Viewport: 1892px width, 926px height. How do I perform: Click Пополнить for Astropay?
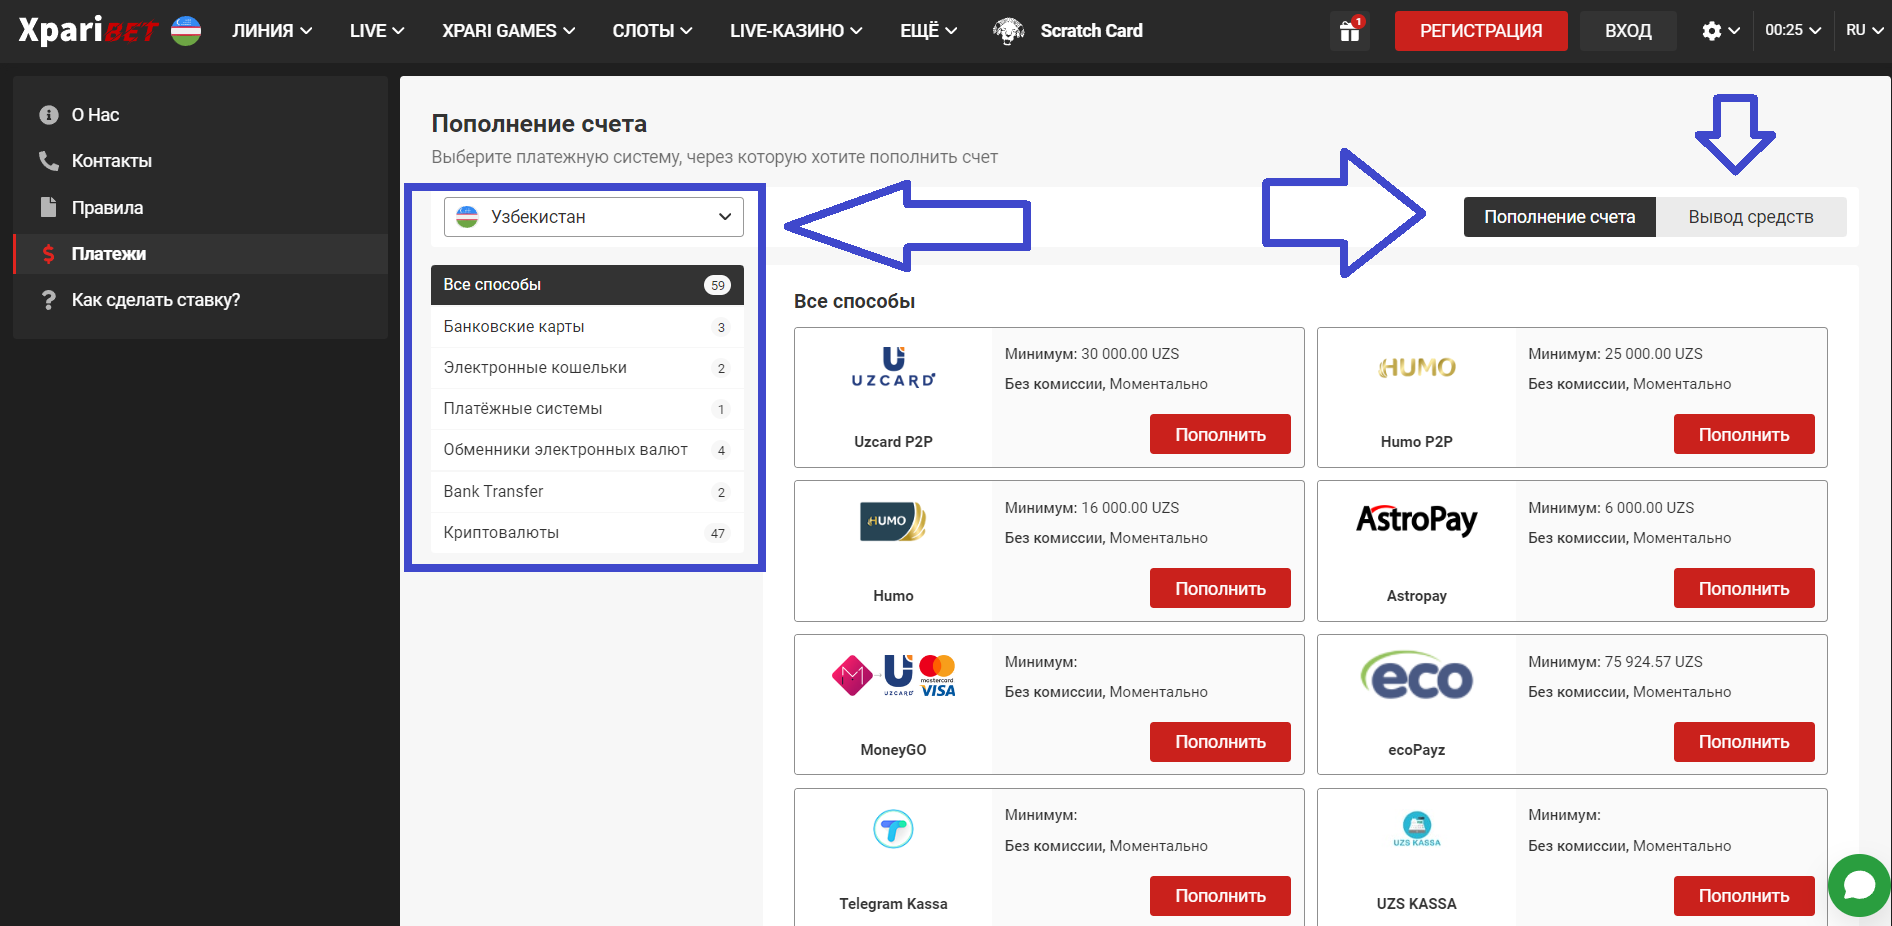click(1744, 588)
